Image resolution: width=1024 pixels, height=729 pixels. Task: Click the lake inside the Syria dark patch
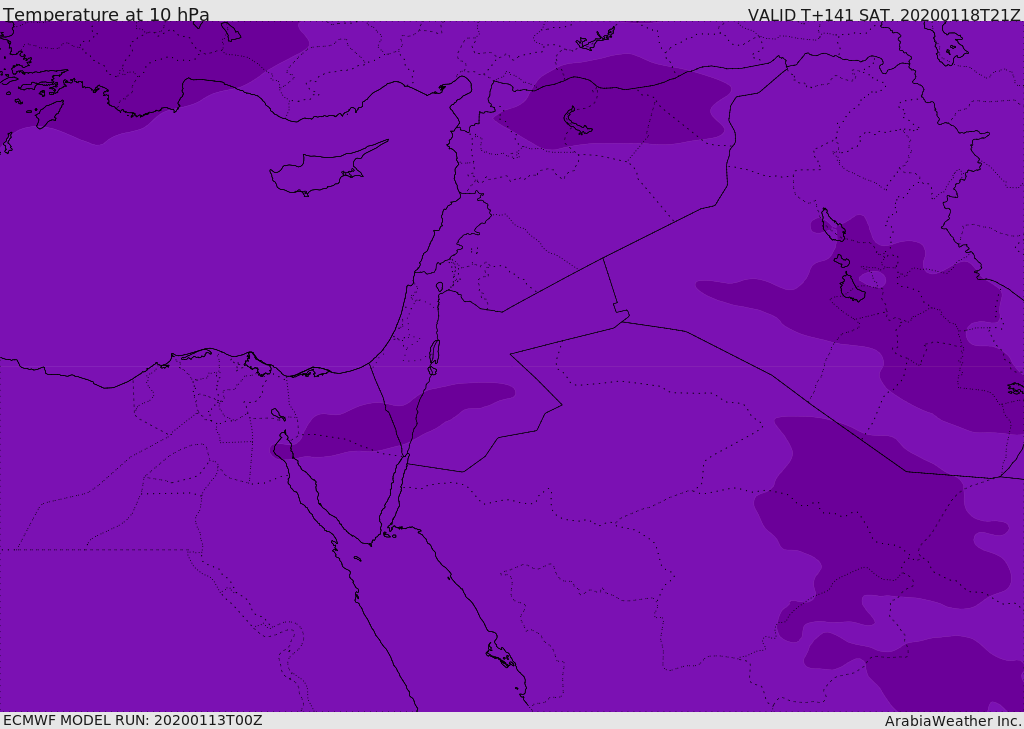point(576,122)
